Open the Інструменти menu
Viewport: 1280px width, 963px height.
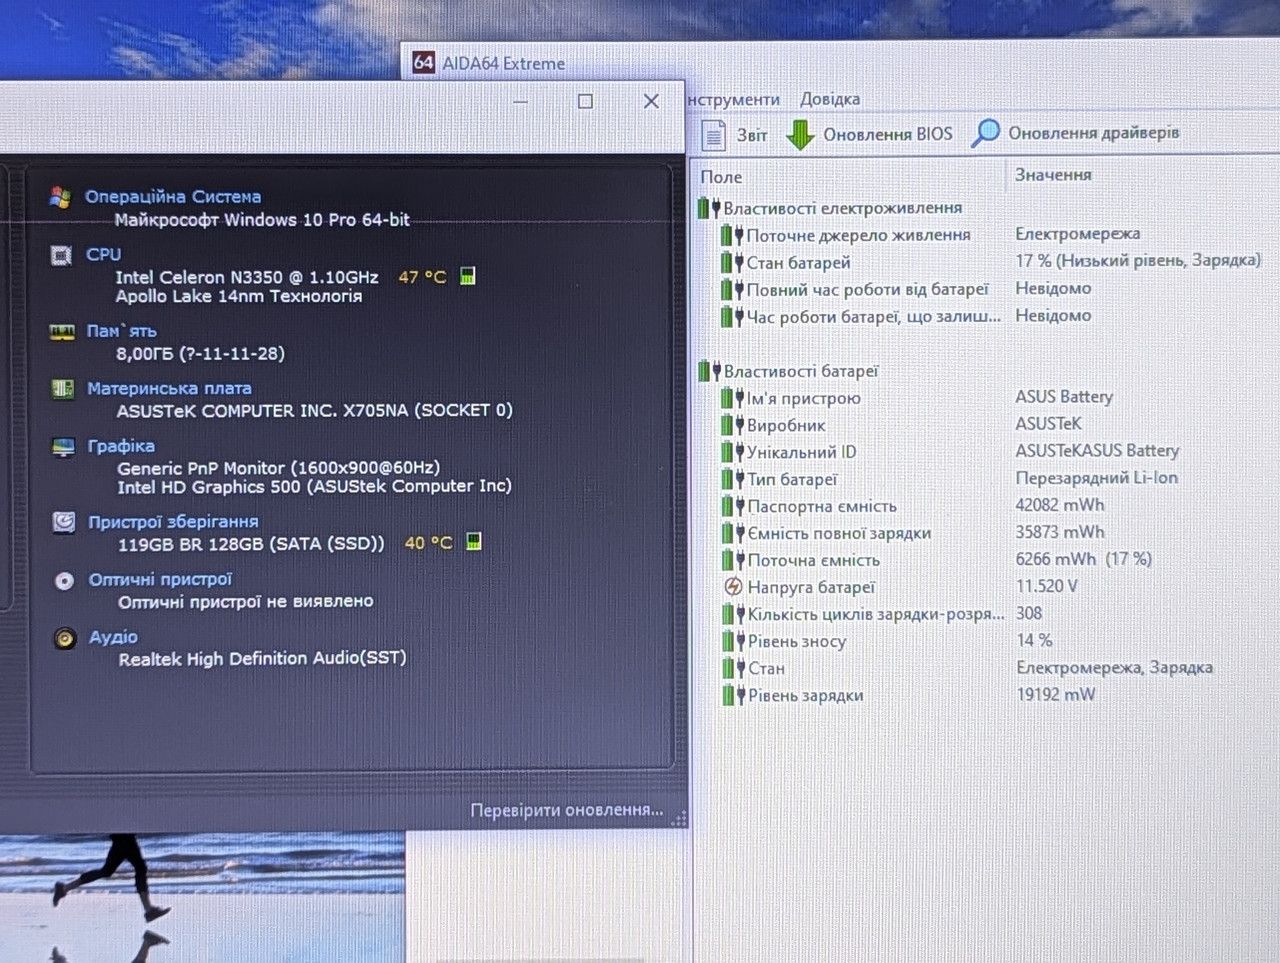pos(733,99)
